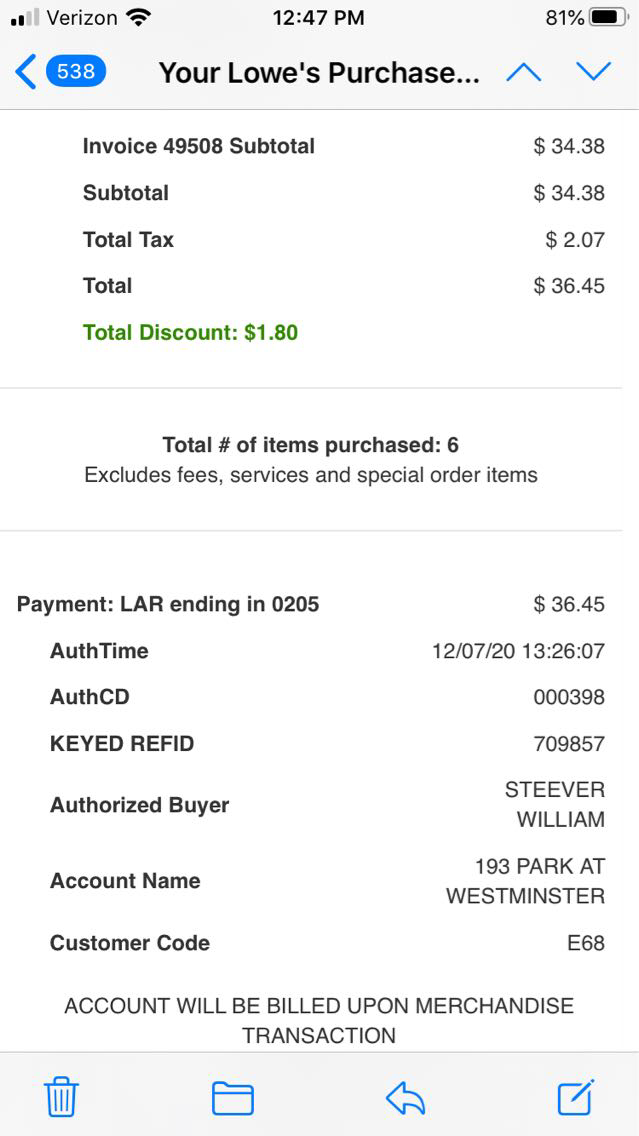Tap the Invoice 49508 Subtotal line
Screen dimensions: 639x1136
(198, 146)
